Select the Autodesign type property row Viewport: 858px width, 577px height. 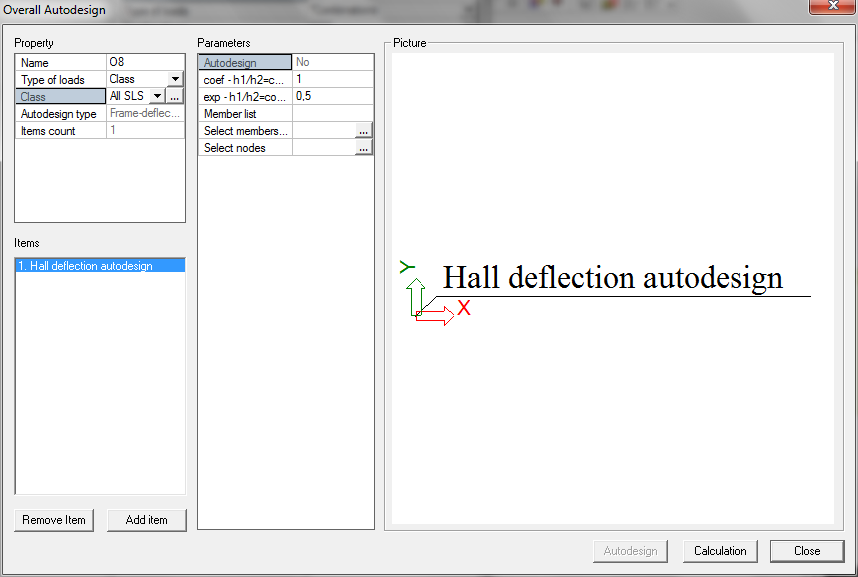(59, 114)
